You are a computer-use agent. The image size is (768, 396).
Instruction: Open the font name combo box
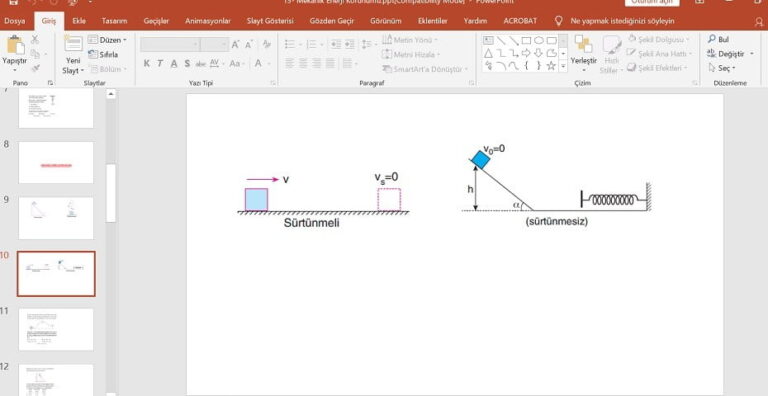[170, 45]
